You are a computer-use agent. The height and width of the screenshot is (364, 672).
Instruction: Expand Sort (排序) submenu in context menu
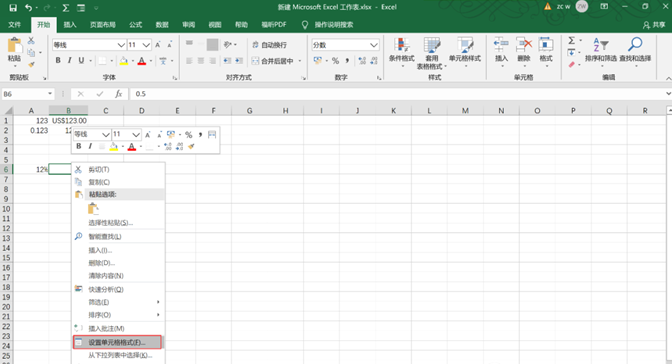[x=118, y=315]
